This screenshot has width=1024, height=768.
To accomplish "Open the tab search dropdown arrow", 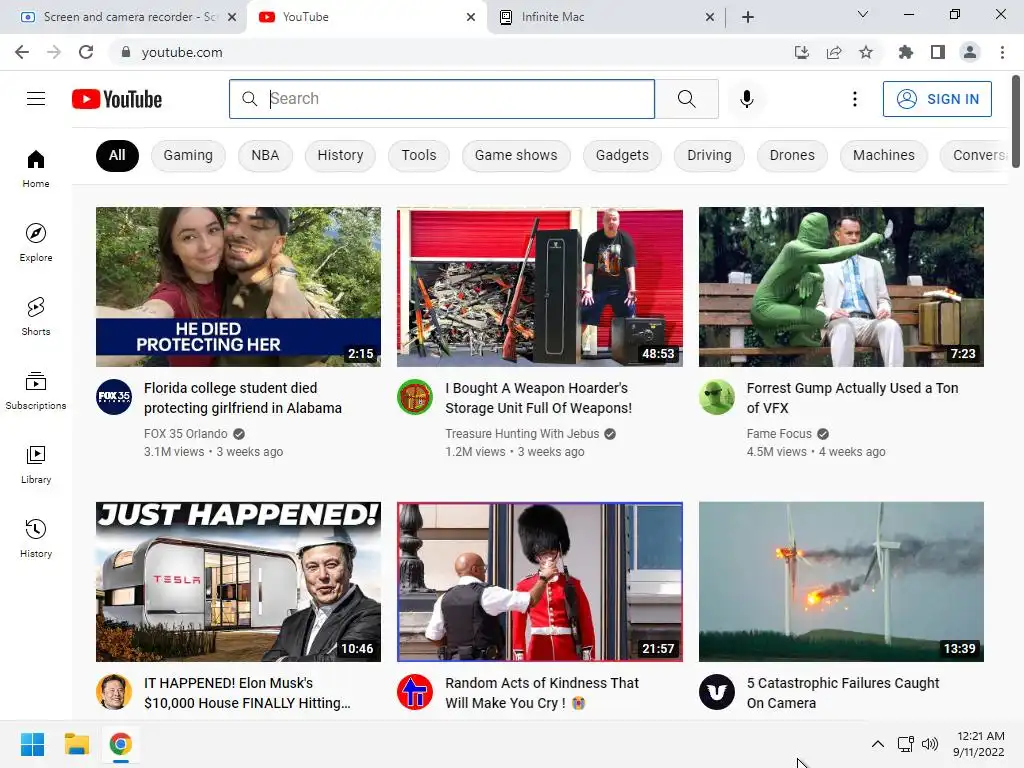I will pyautogui.click(x=862, y=14).
